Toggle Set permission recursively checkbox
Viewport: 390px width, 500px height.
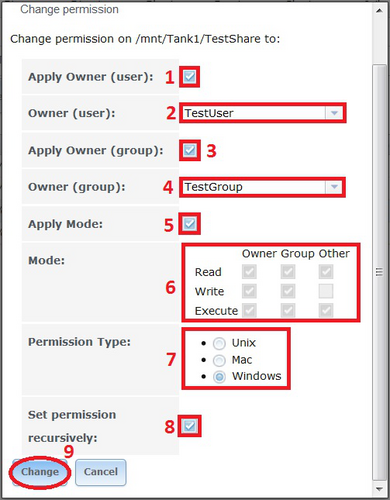coord(190,426)
